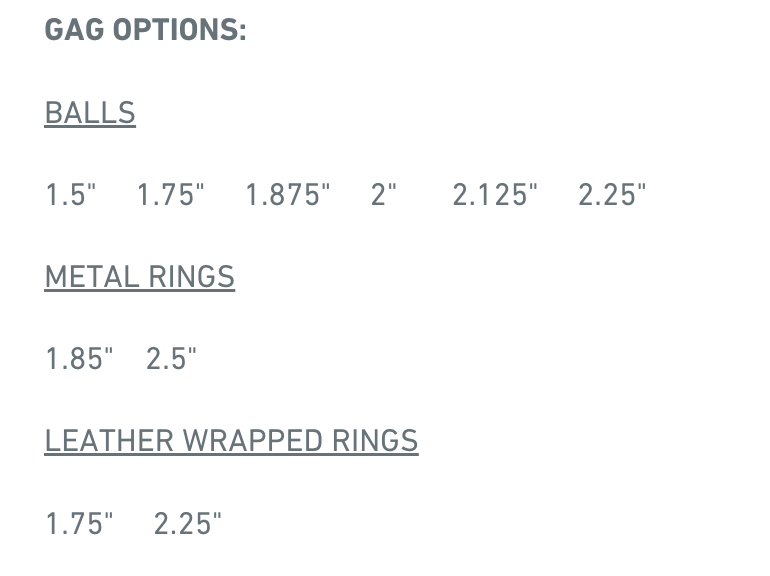Select the 1.875" ball size
Screen dimensions: 770x576
click(x=288, y=194)
